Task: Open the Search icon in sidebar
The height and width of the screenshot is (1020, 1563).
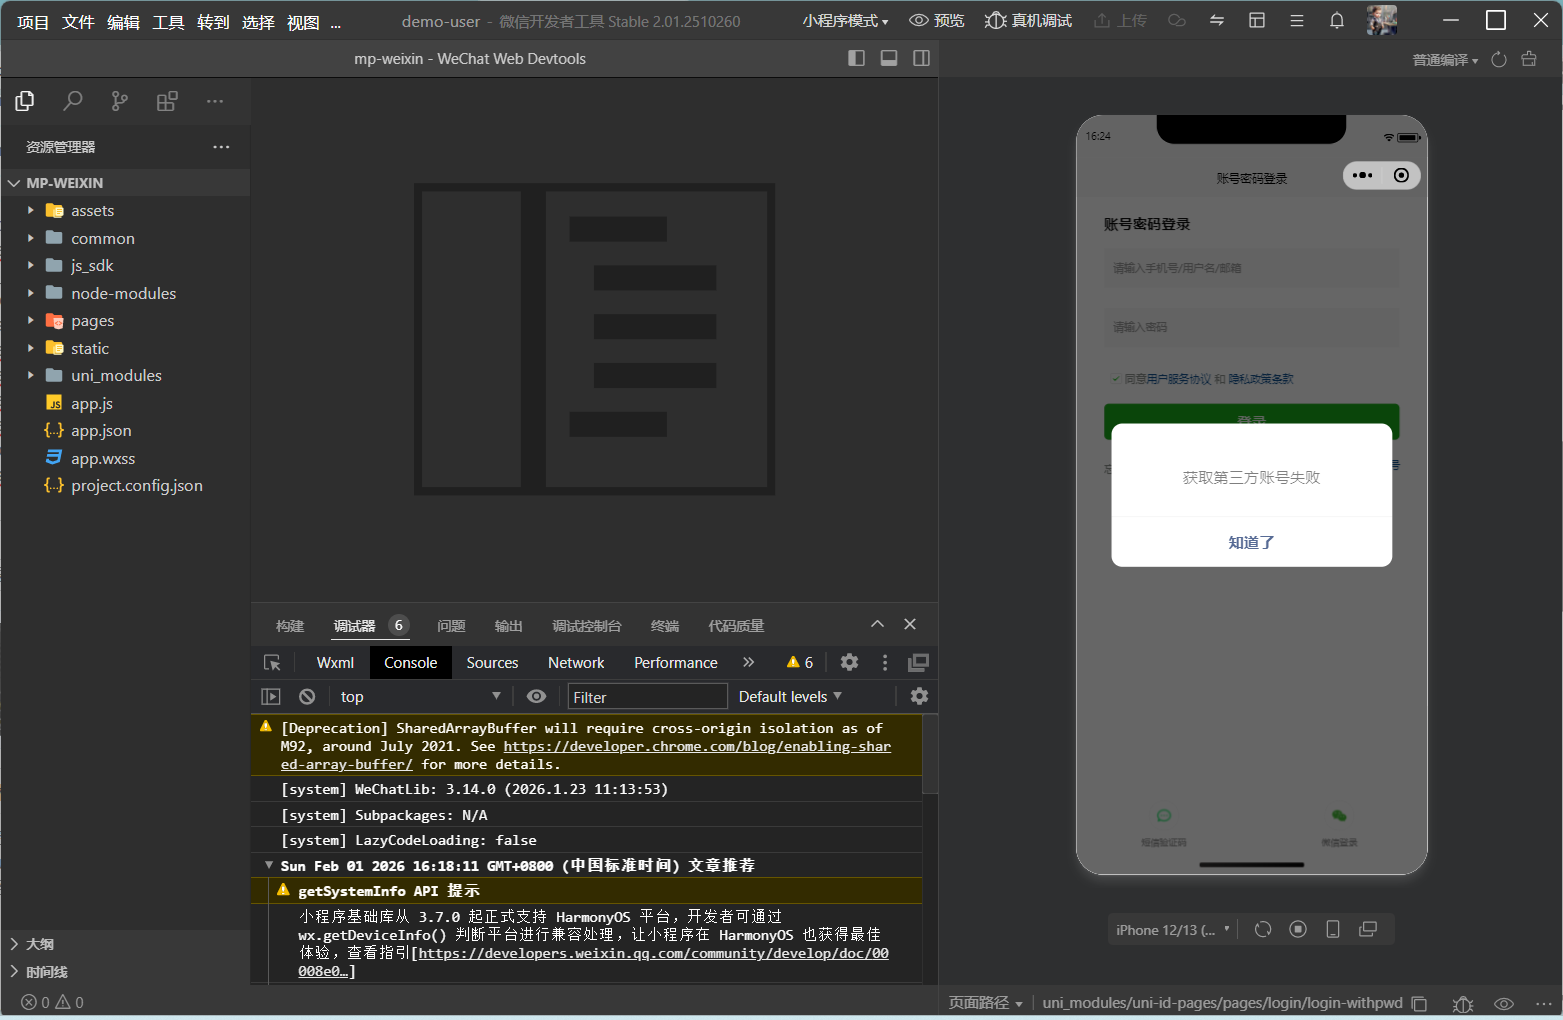Action: pos(72,101)
